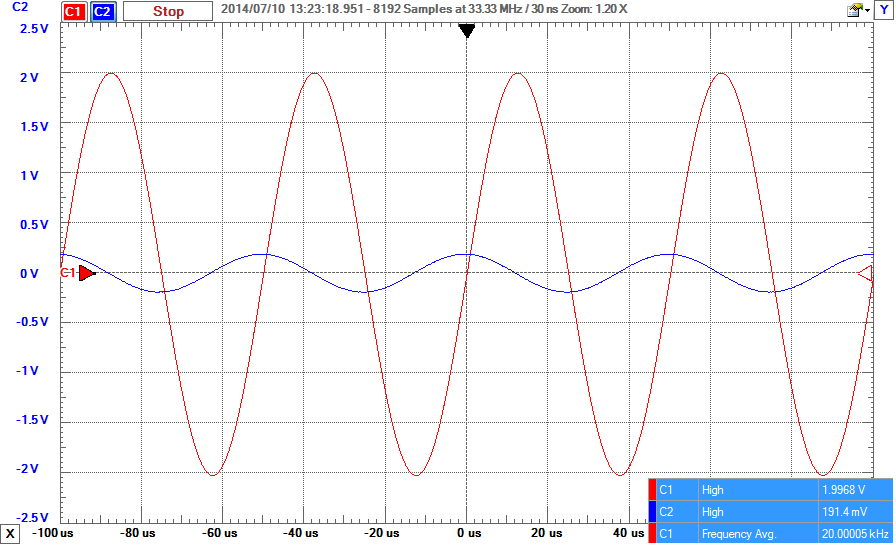
Task: Select the red C1 channel button
Action: tap(73, 11)
